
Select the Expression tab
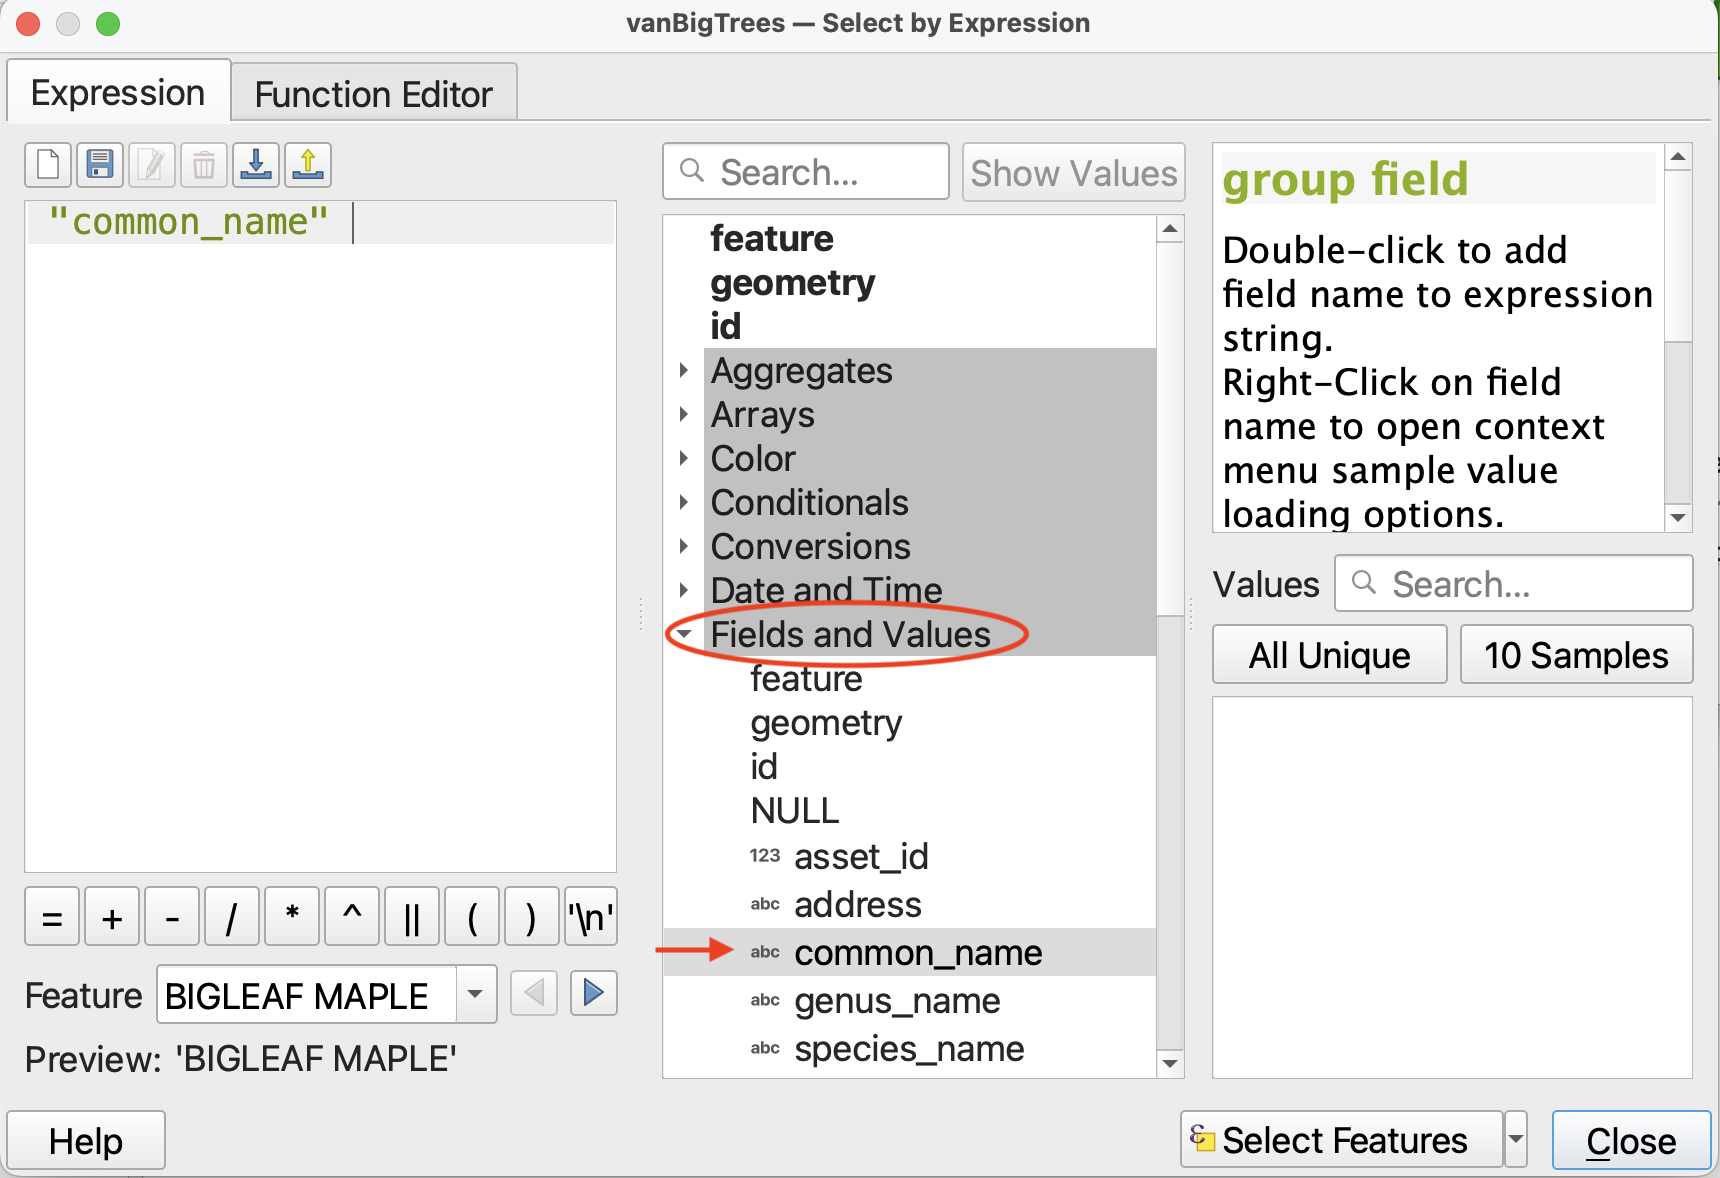click(x=118, y=93)
